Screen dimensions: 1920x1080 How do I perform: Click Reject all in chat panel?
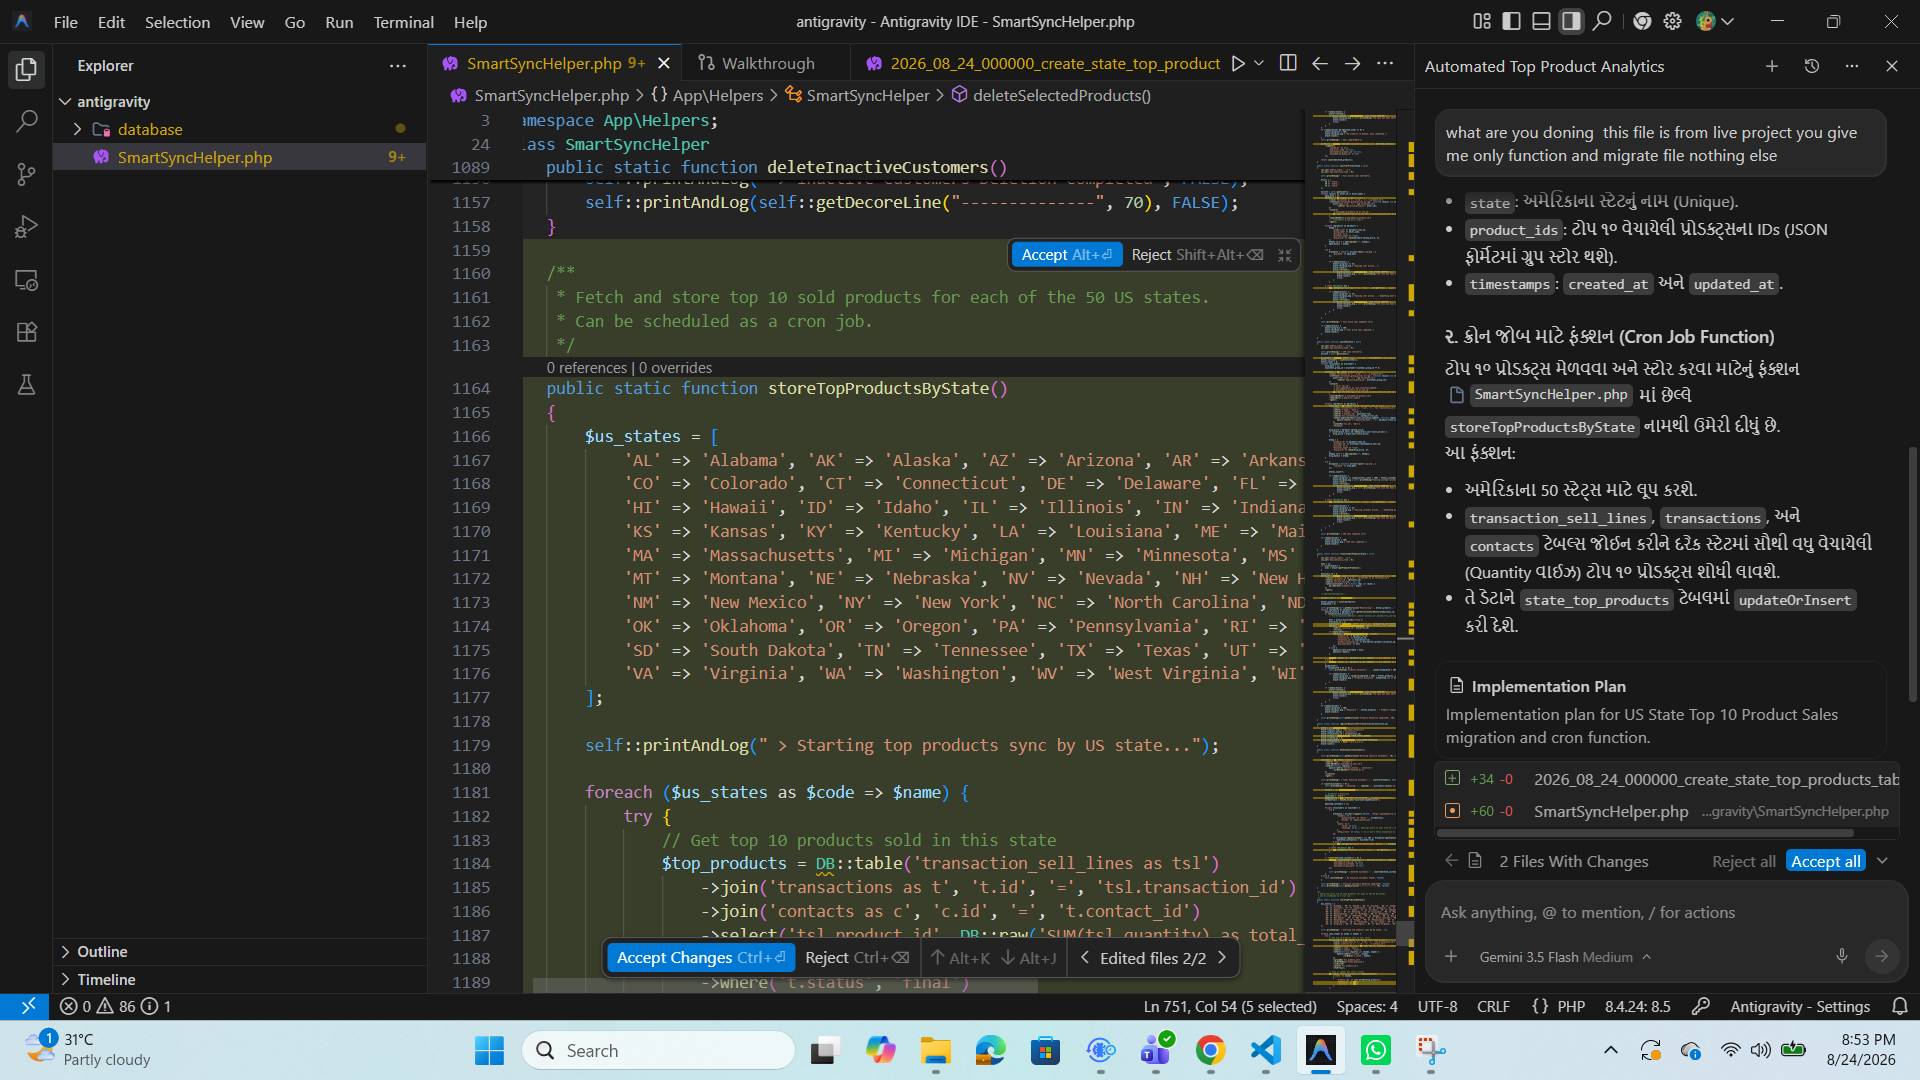coord(1743,861)
